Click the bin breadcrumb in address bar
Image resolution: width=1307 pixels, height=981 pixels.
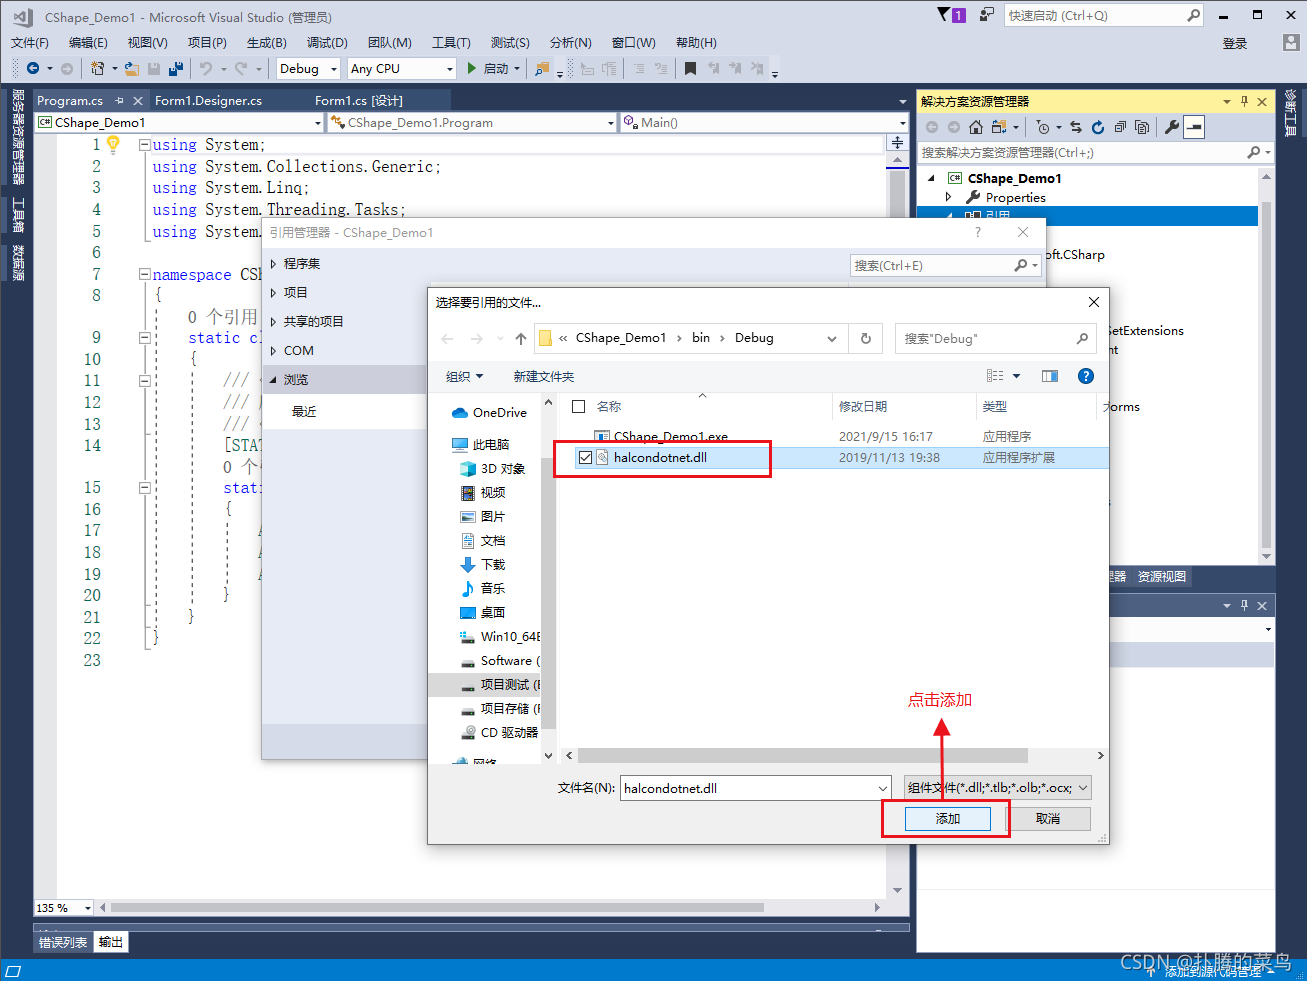pos(701,338)
